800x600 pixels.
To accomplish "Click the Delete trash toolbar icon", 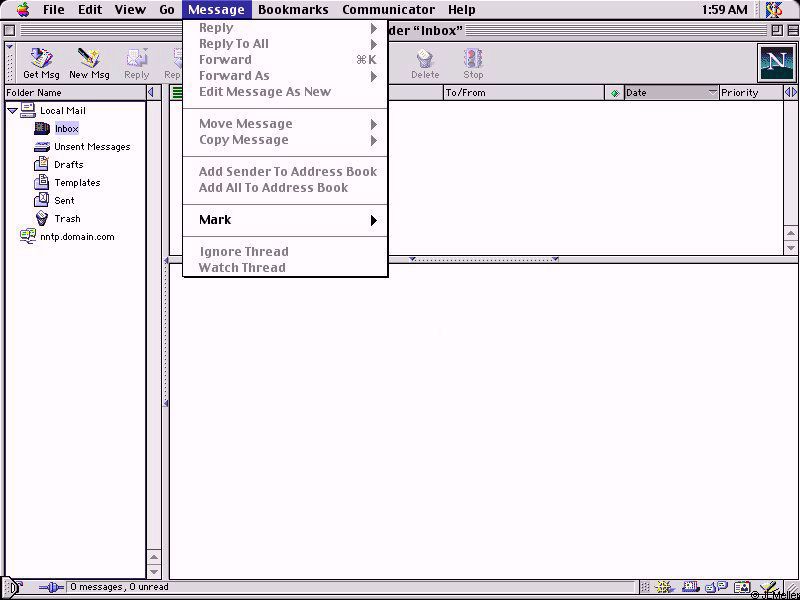I will click(424, 58).
